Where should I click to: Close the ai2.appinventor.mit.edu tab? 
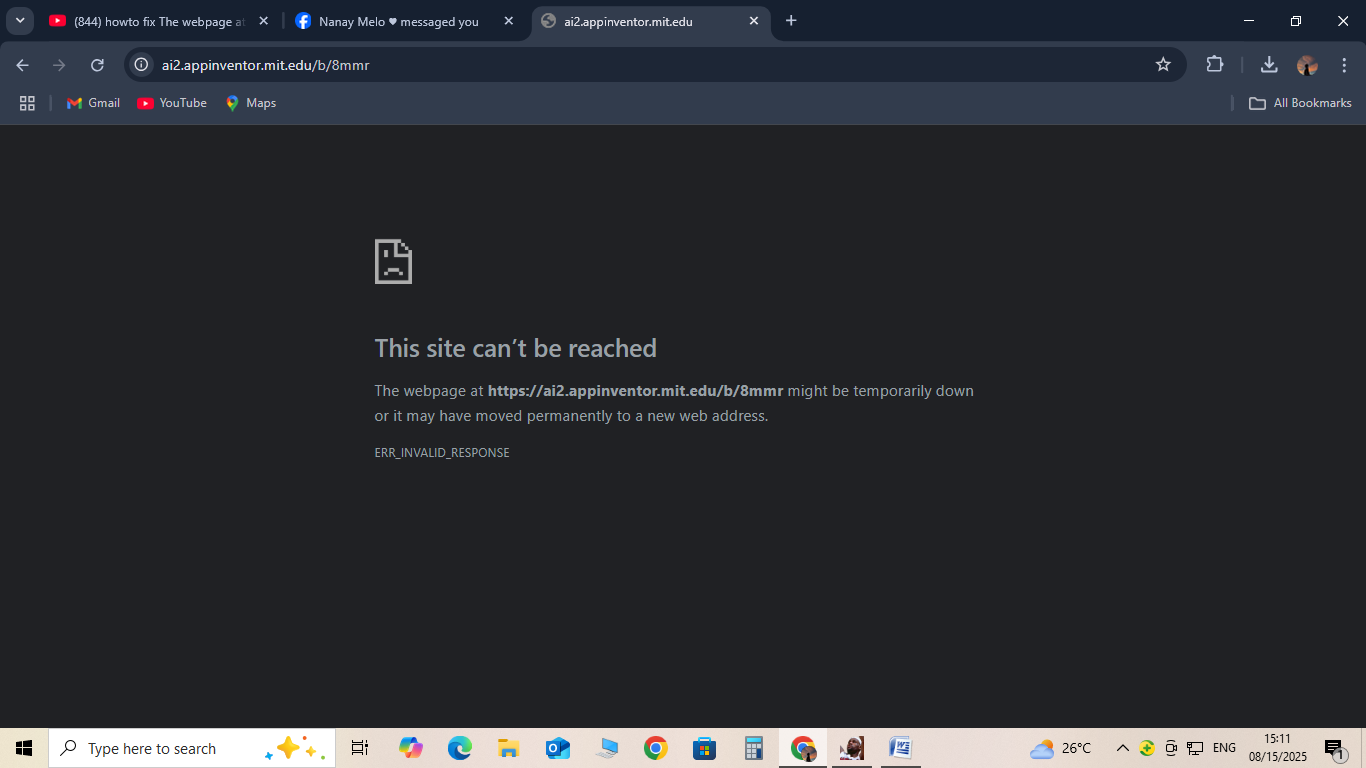point(754,21)
